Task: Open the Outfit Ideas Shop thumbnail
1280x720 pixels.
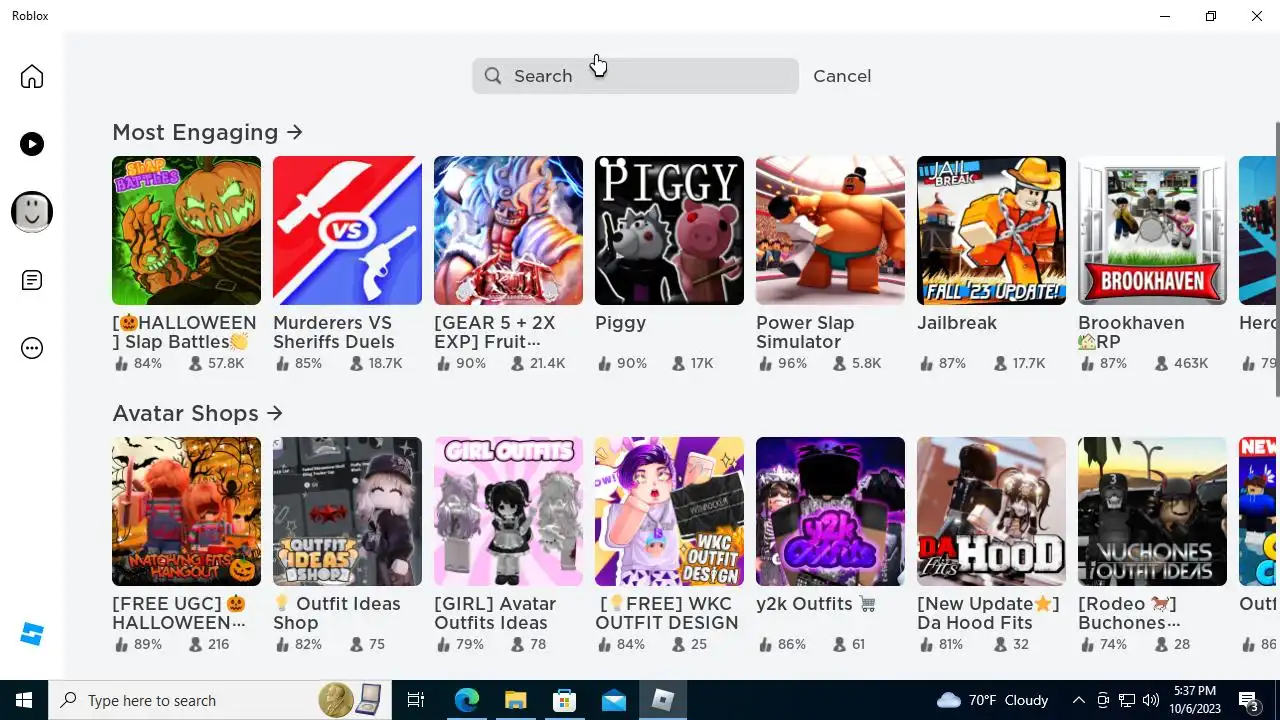Action: [347, 511]
